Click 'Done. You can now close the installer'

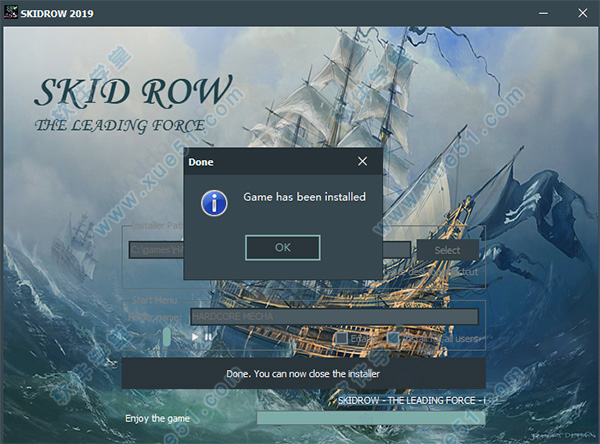pos(303,373)
